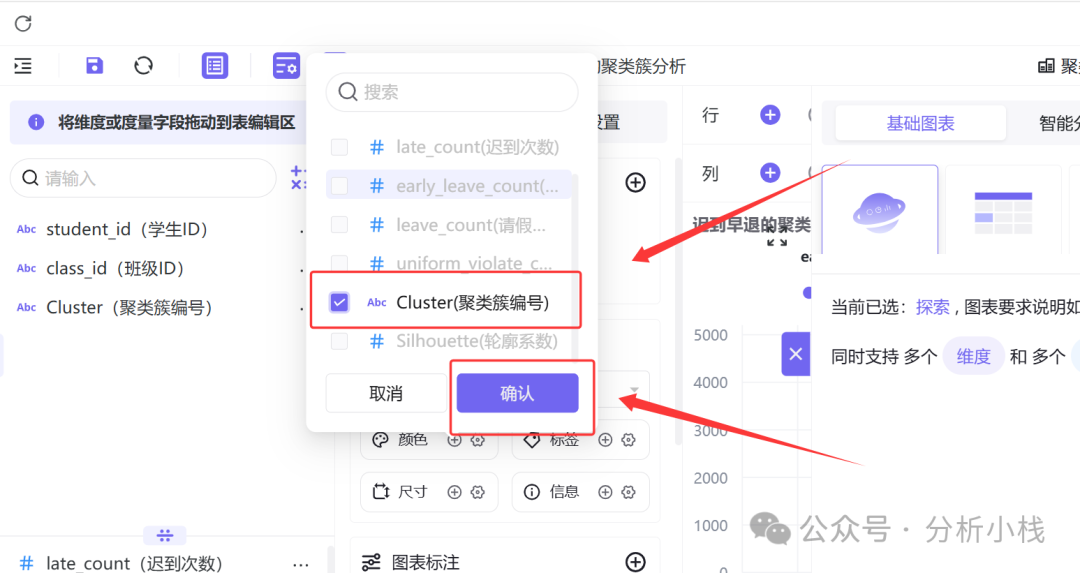Viewport: 1080px width, 573px height.
Task: Click the 尺寸 mark label
Action: (413, 492)
